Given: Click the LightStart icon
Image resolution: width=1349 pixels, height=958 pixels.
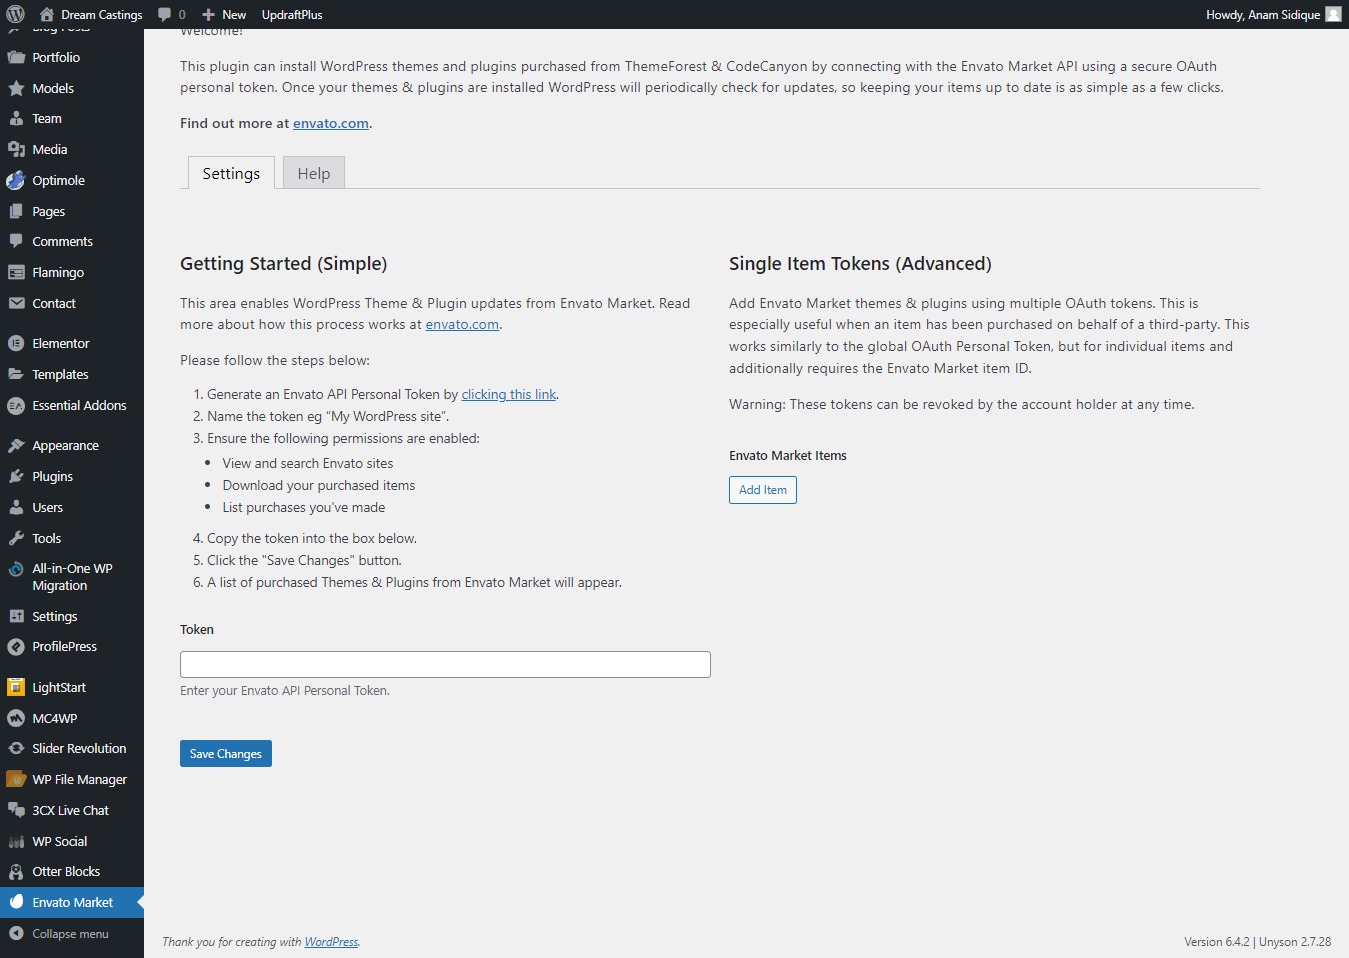Looking at the screenshot, I should tap(16, 687).
